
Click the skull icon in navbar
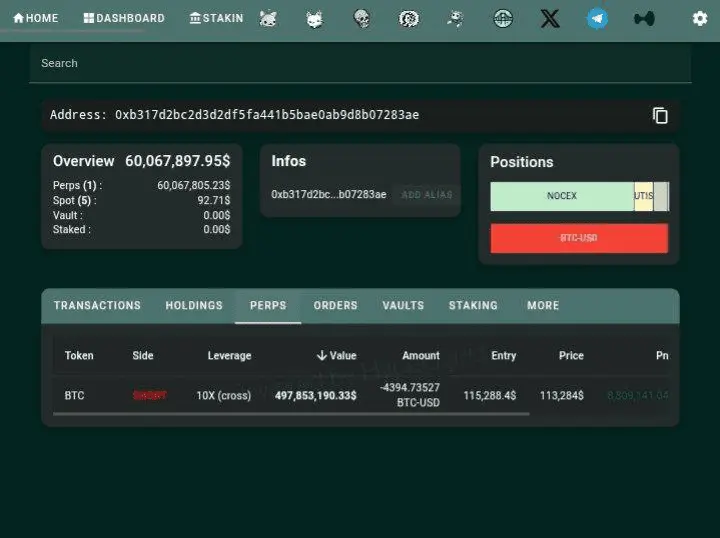coord(362,19)
